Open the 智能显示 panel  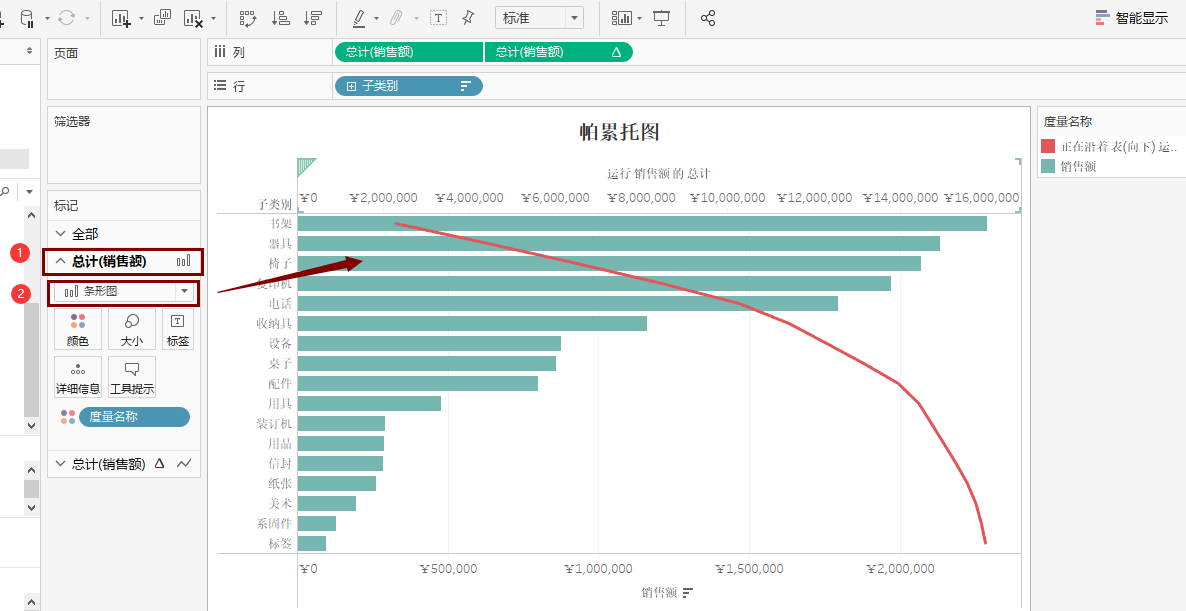pyautogui.click(x=1132, y=18)
